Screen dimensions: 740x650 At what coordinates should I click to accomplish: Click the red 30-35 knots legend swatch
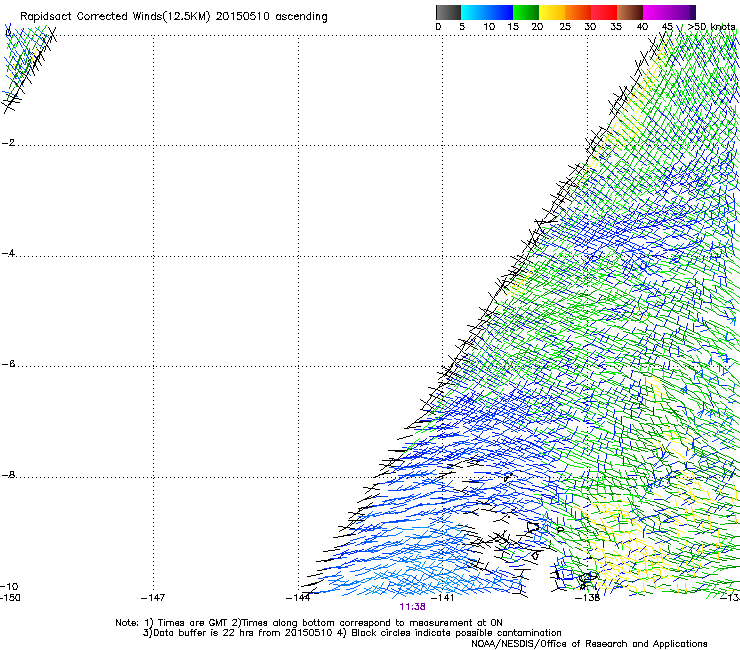coord(604,12)
